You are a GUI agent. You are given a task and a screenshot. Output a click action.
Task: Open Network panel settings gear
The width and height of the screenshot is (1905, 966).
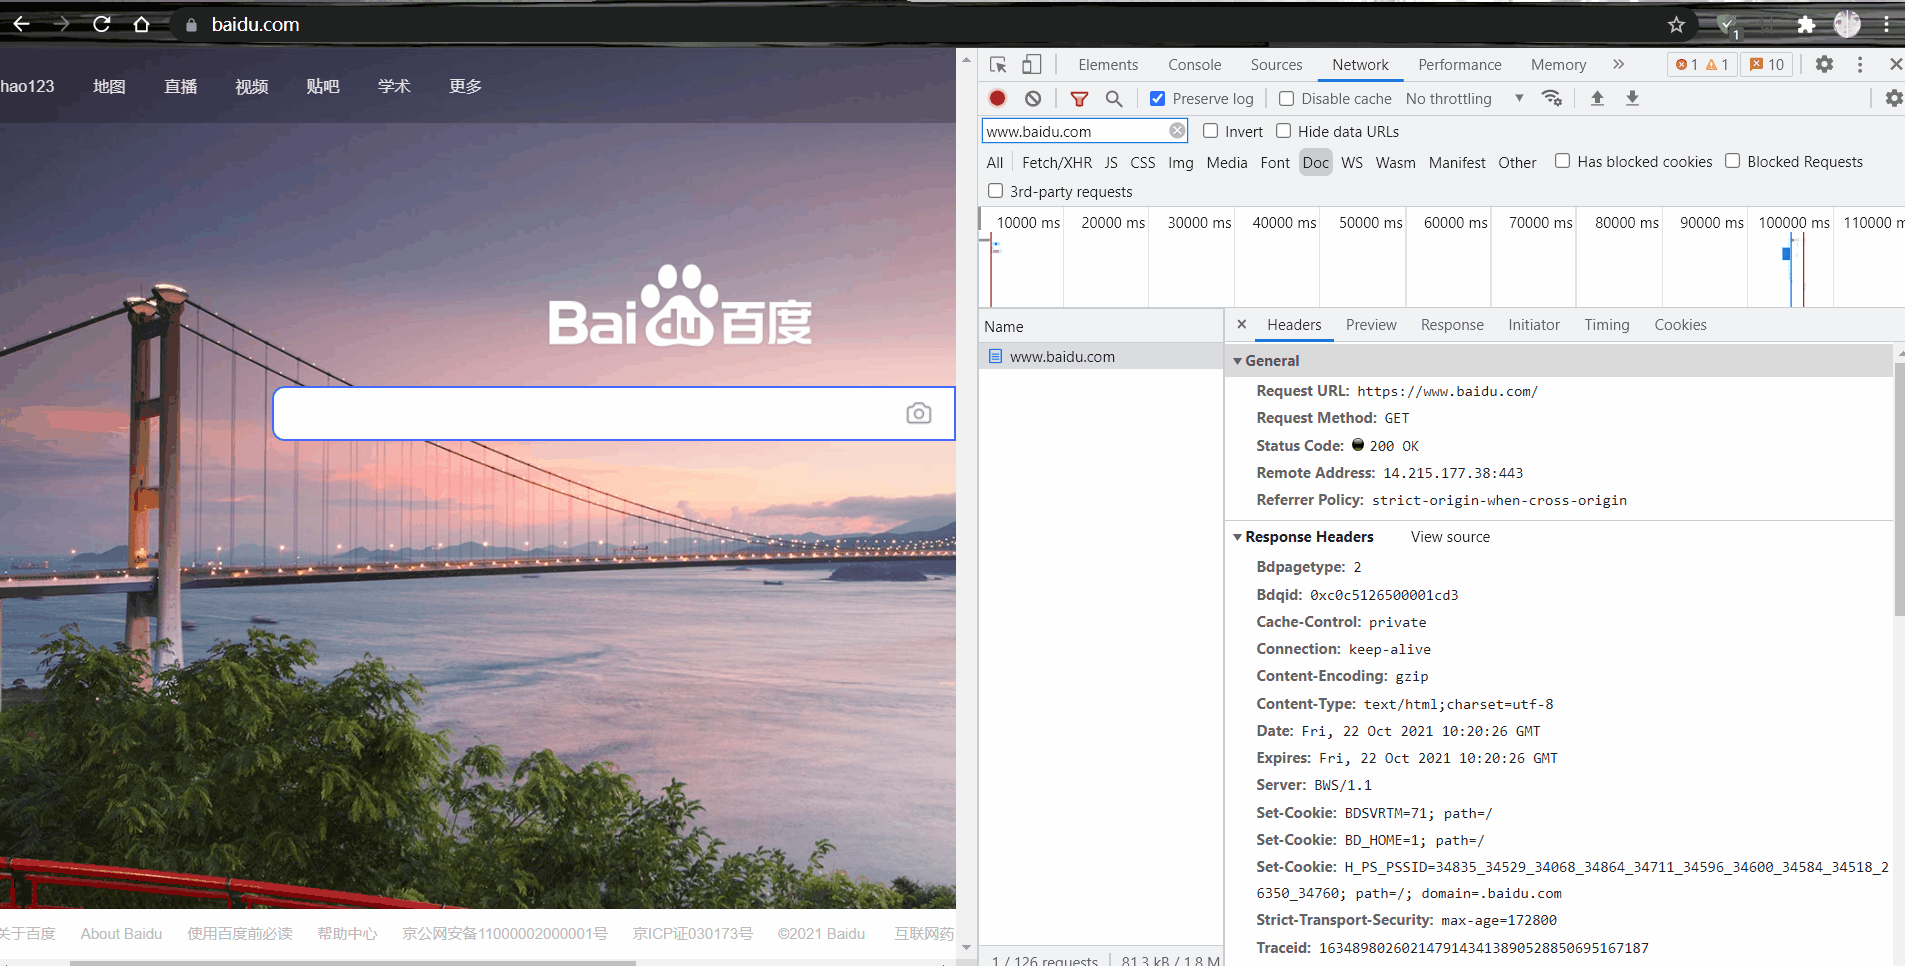[1893, 98]
